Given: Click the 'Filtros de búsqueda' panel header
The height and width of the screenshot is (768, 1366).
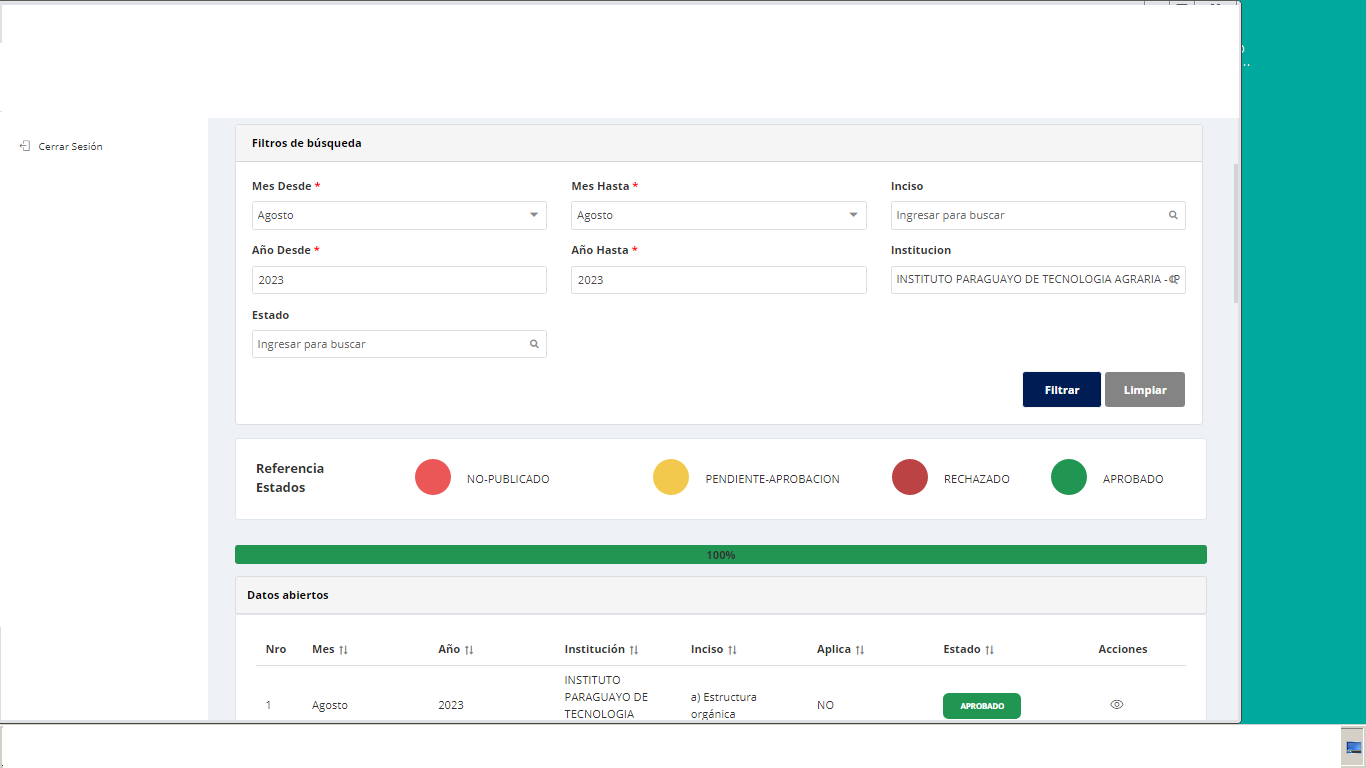Looking at the screenshot, I should [x=719, y=143].
